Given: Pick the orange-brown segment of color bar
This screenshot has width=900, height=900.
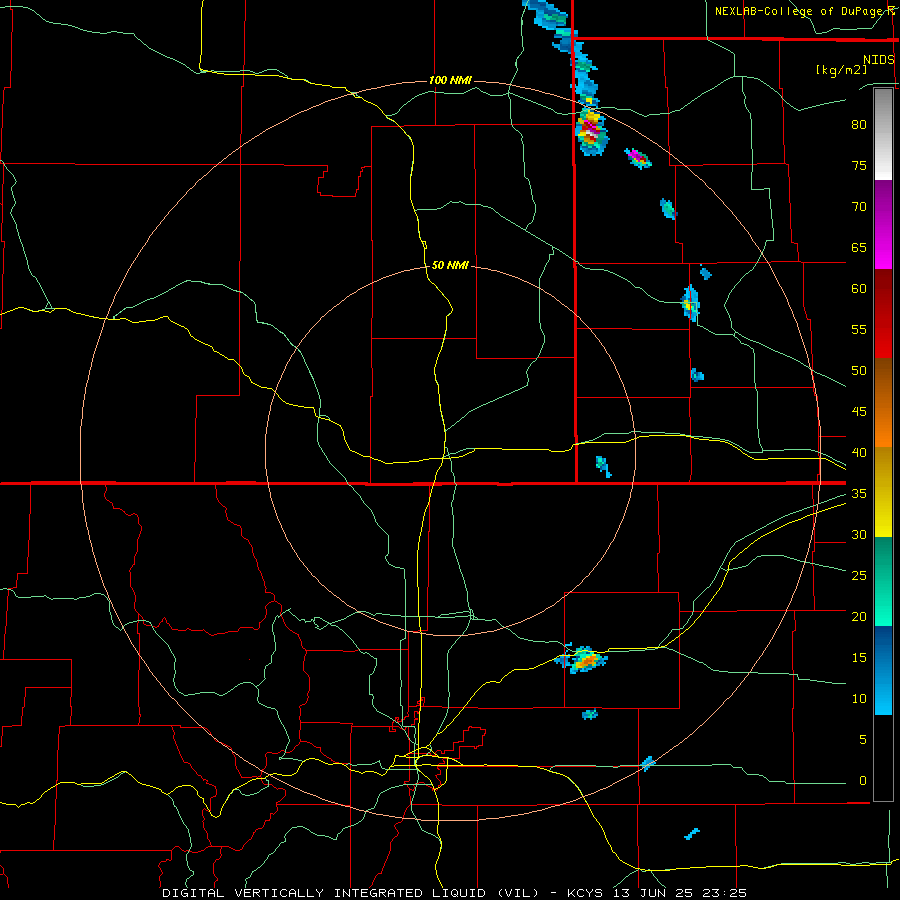Looking at the screenshot, I should coord(883,402).
